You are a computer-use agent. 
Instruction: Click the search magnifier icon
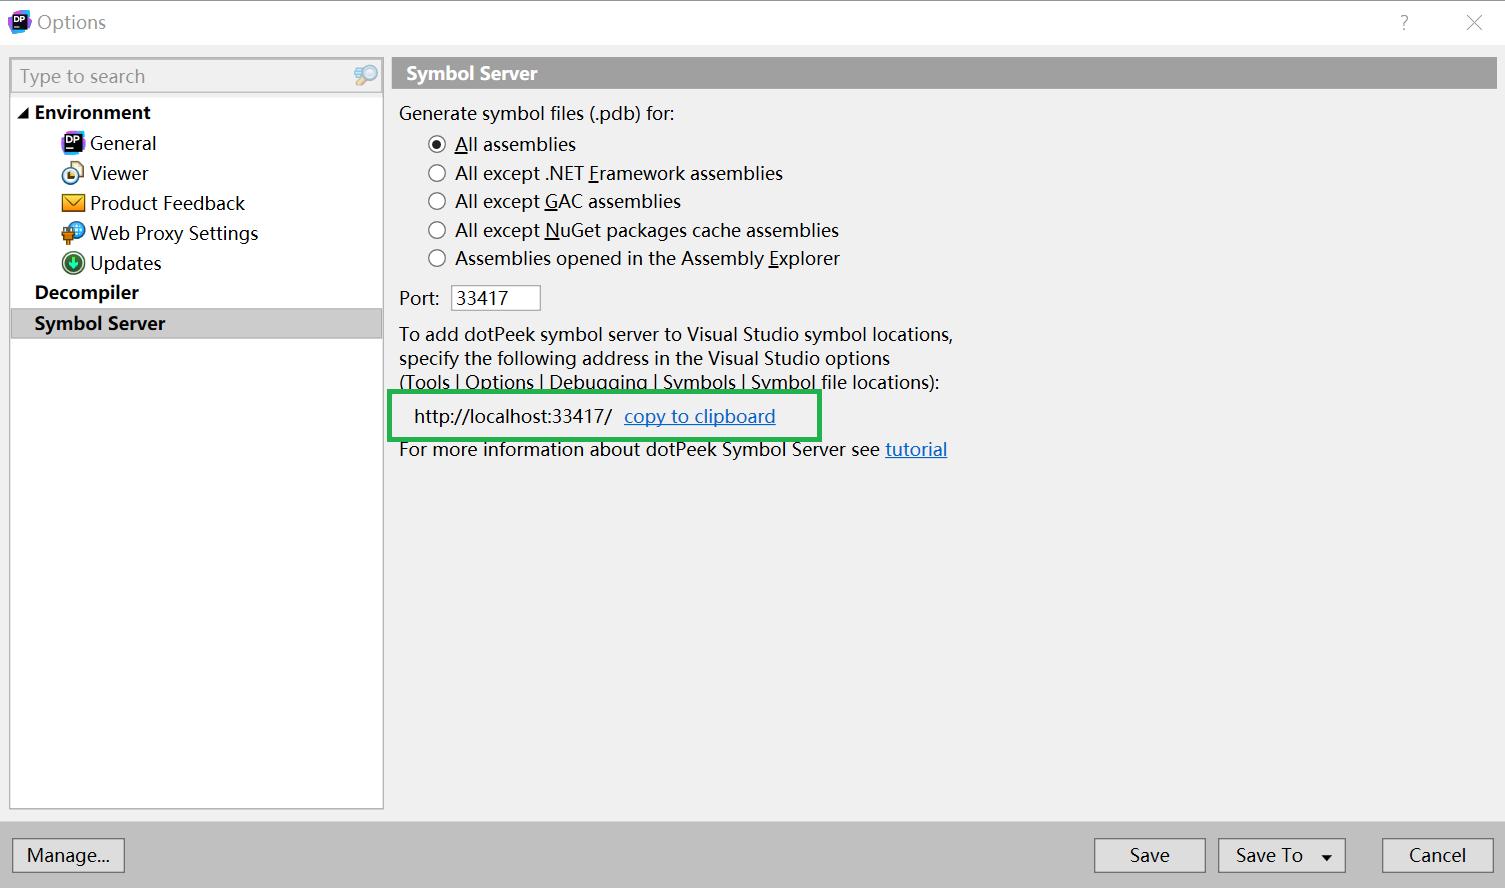366,76
